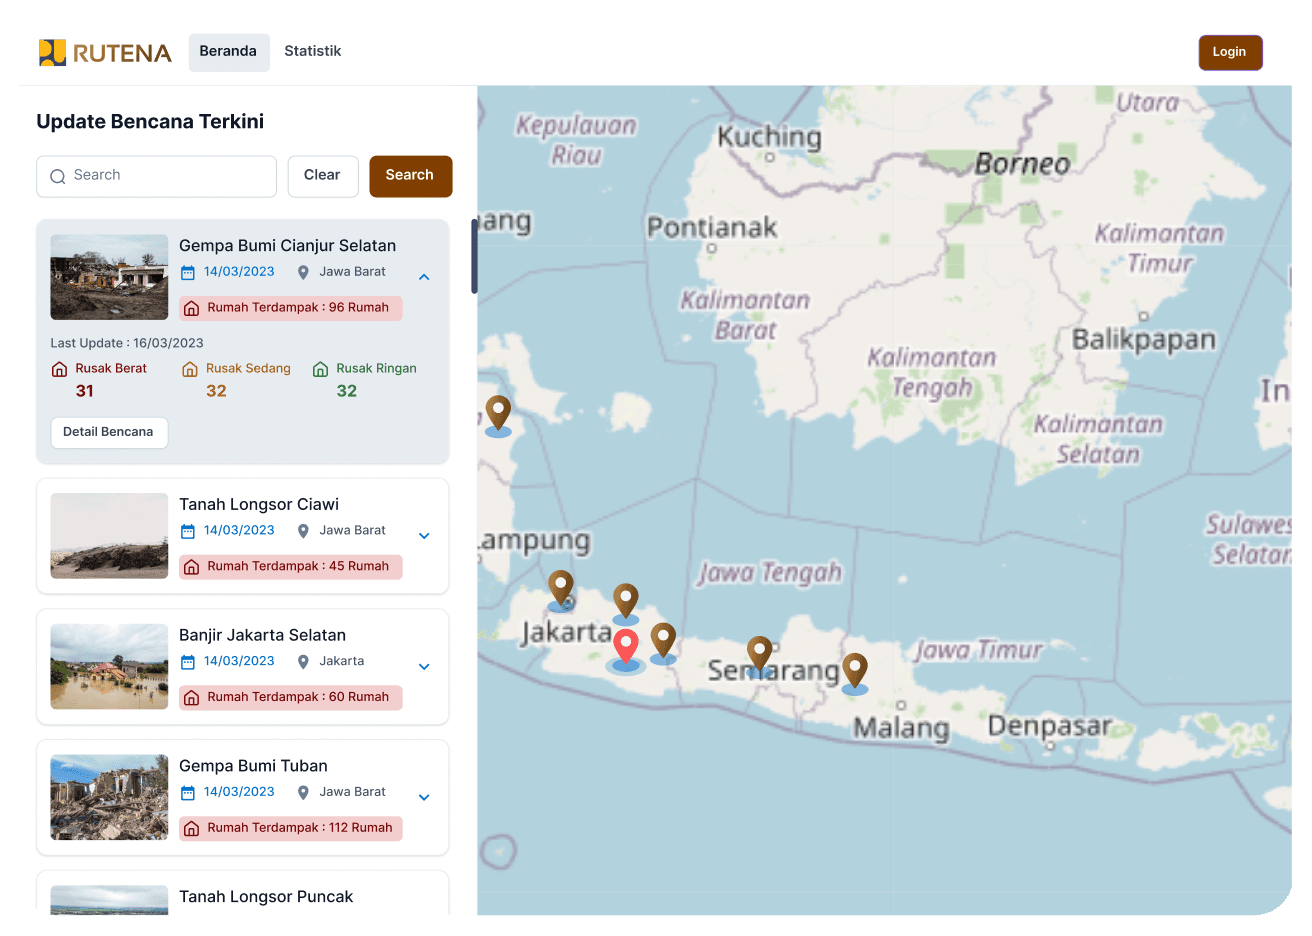Click the Denpasar label on the map
The width and height of the screenshot is (1312, 936).
pyautogui.click(x=1050, y=727)
